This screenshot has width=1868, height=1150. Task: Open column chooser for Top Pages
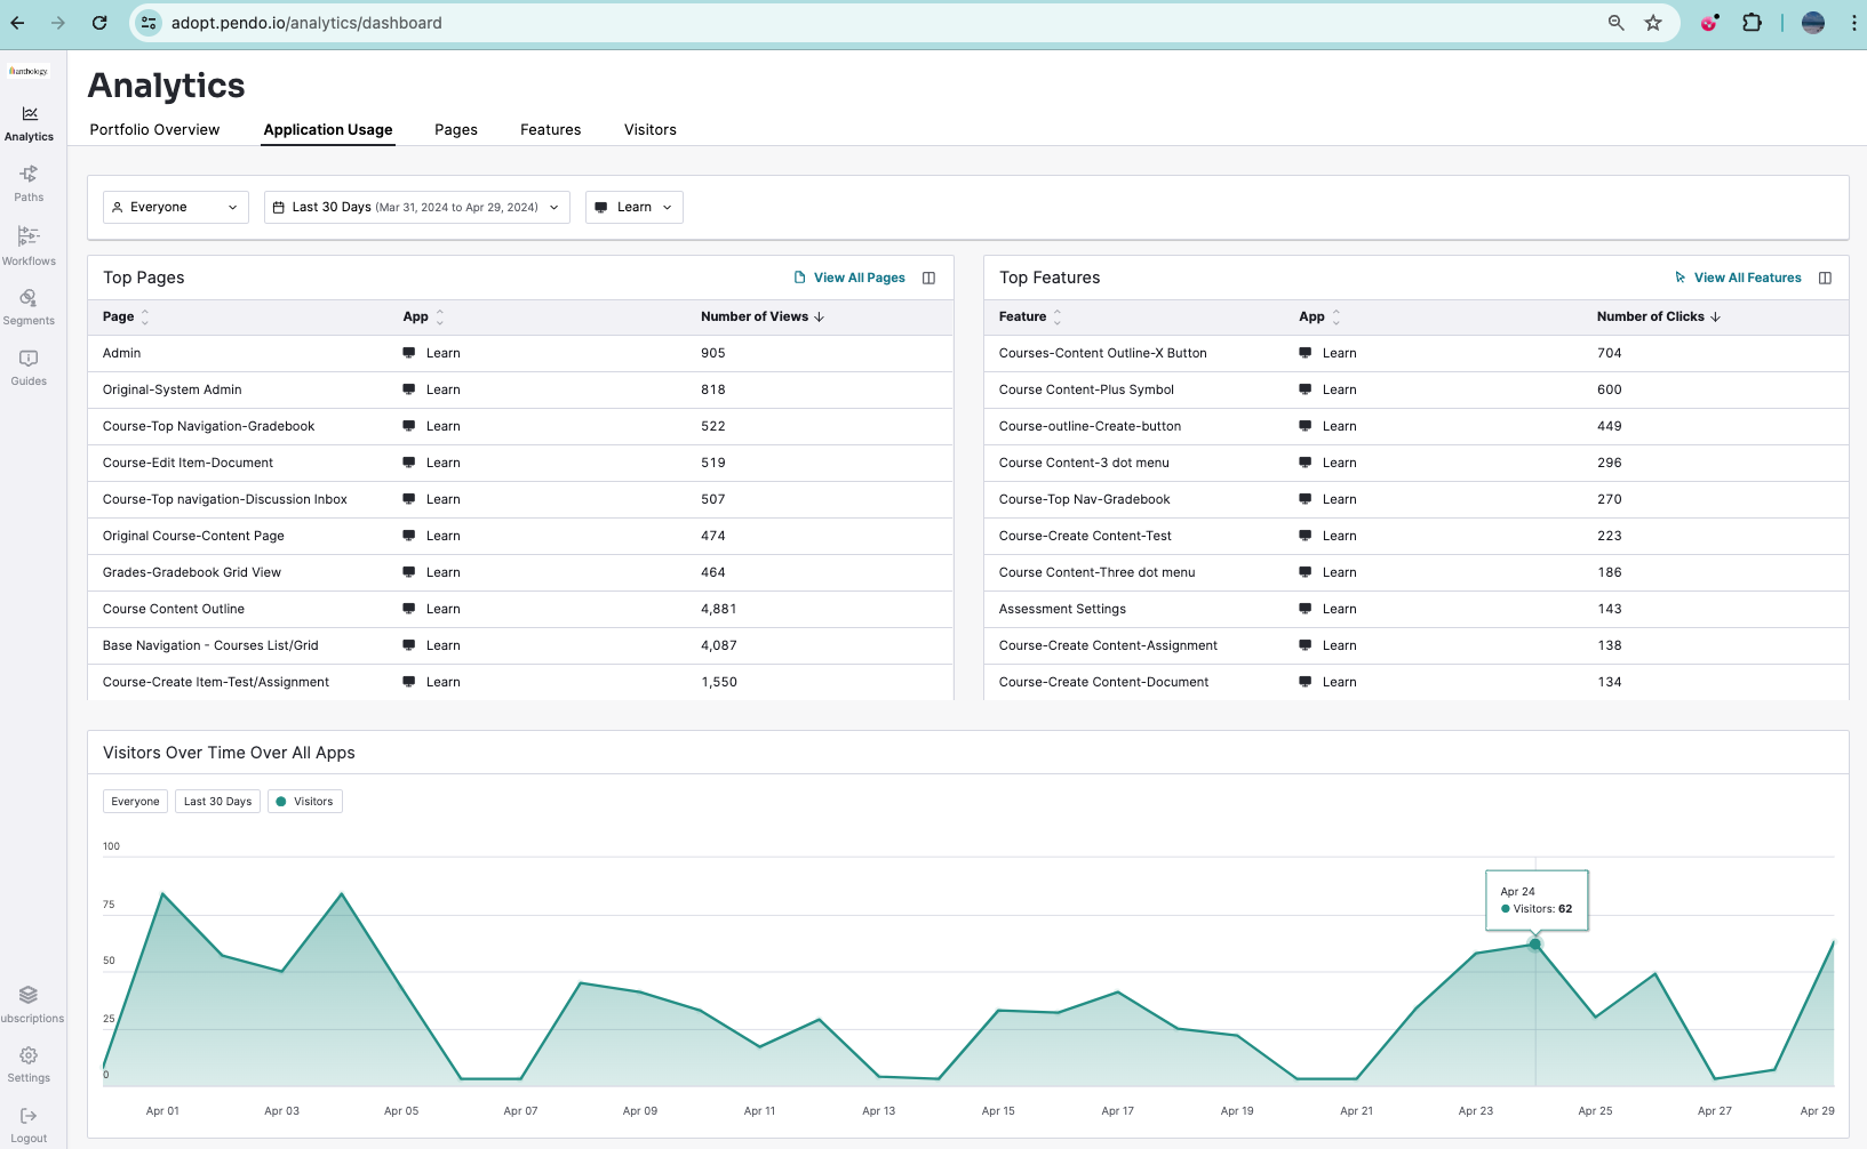(928, 278)
